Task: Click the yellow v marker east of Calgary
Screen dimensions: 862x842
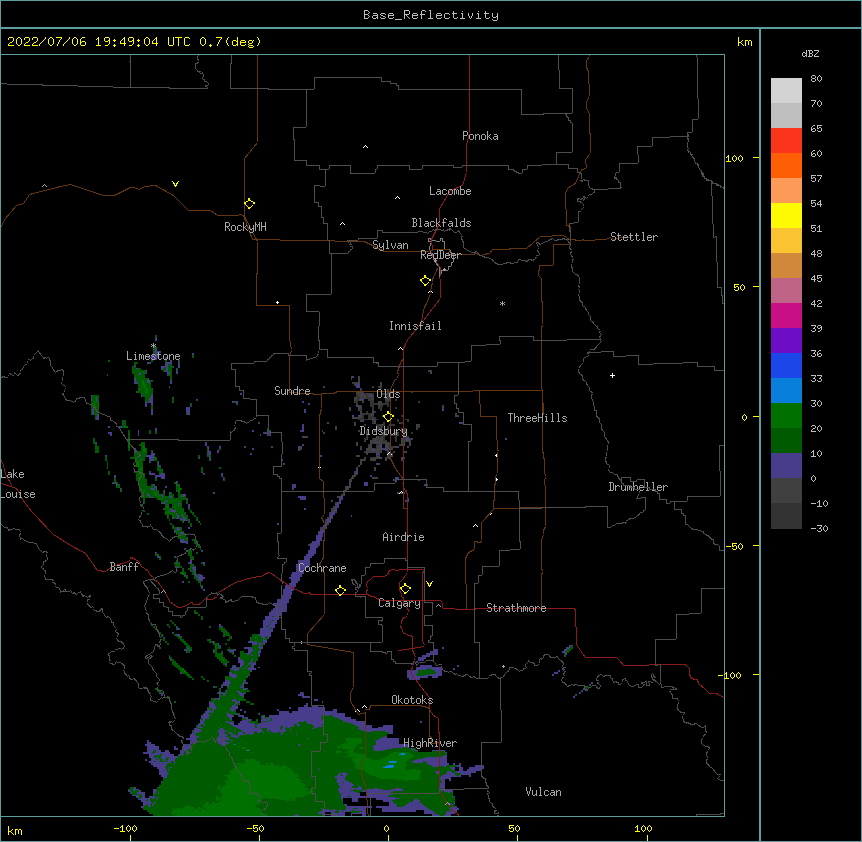Action: coord(429,584)
